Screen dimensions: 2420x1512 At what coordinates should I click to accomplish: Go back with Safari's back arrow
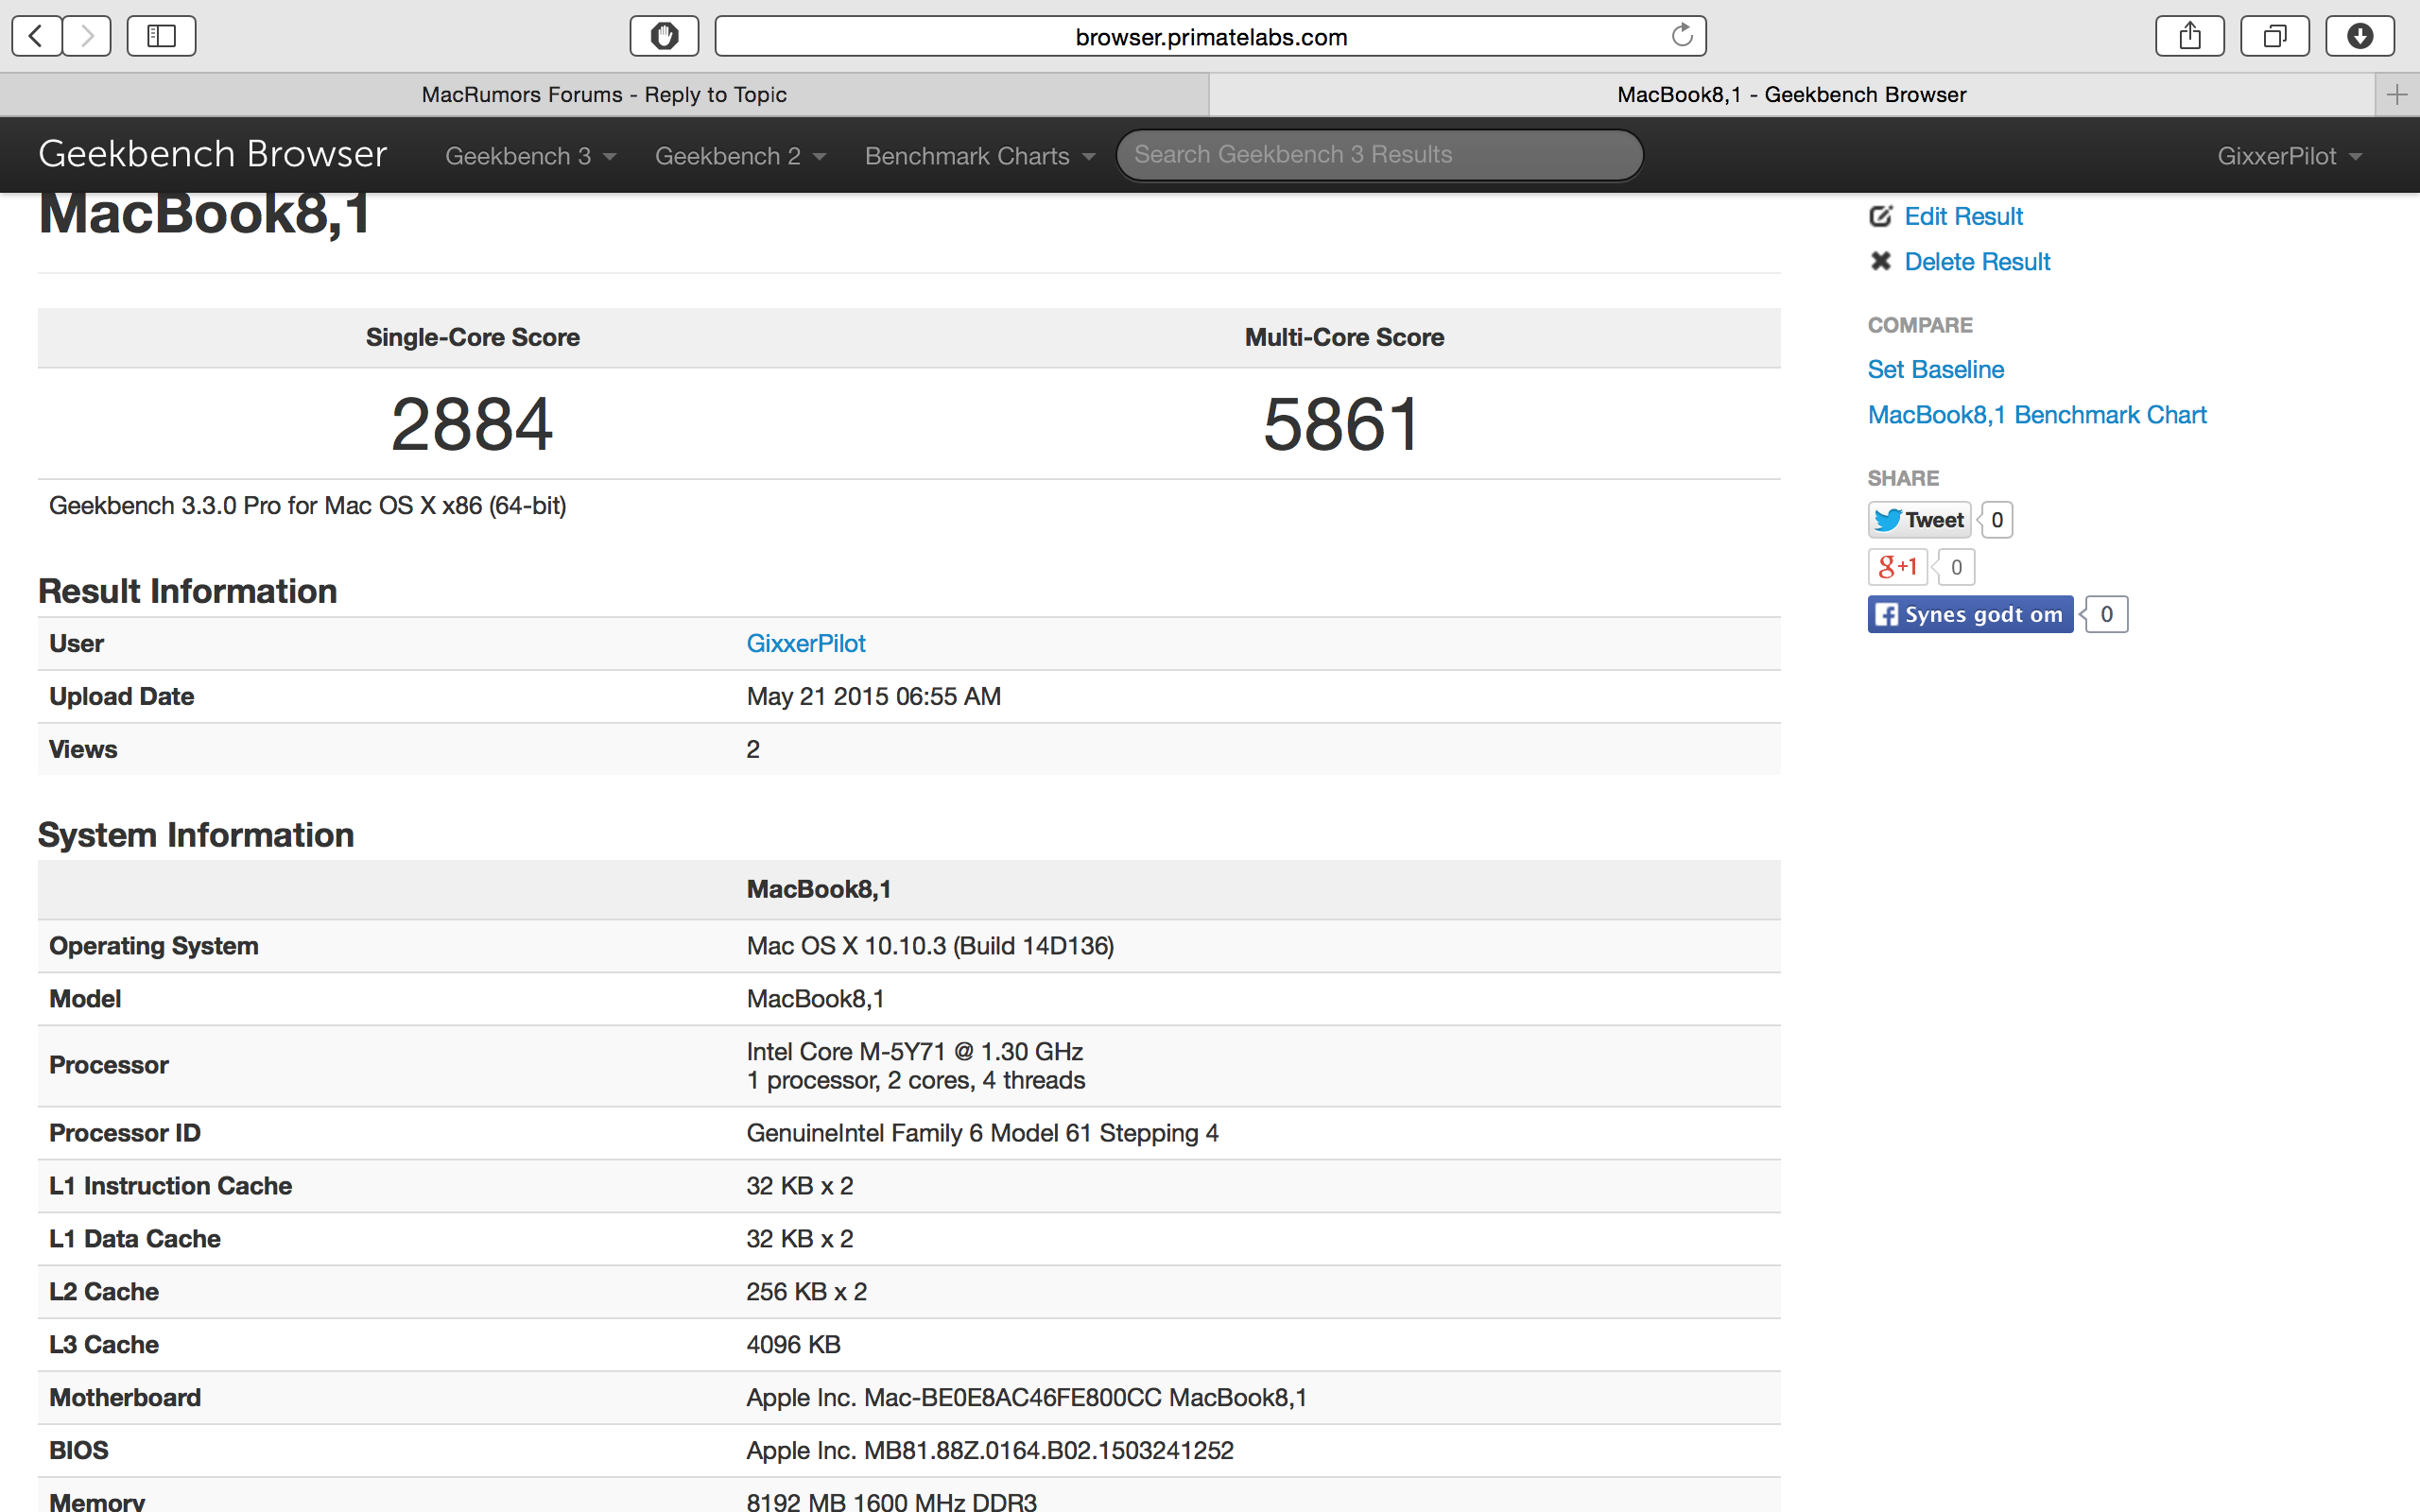37,36
